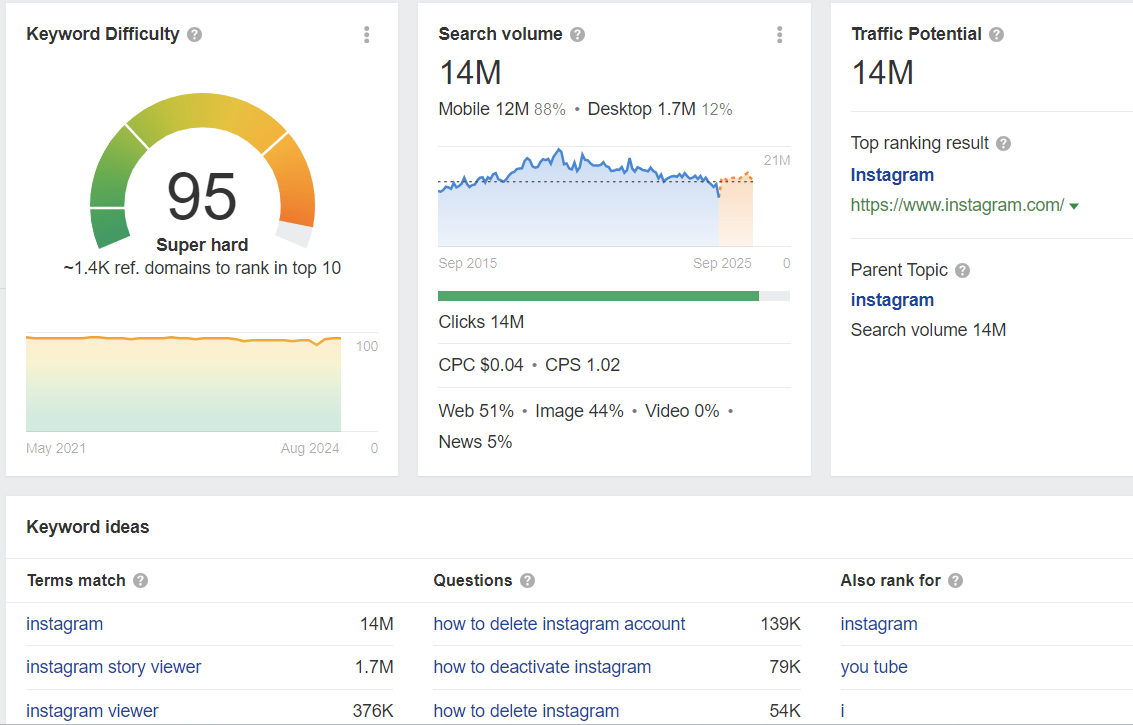Screen dimensions: 1133x725
Task: Click 'CPC $0.04' value
Action: tap(481, 365)
